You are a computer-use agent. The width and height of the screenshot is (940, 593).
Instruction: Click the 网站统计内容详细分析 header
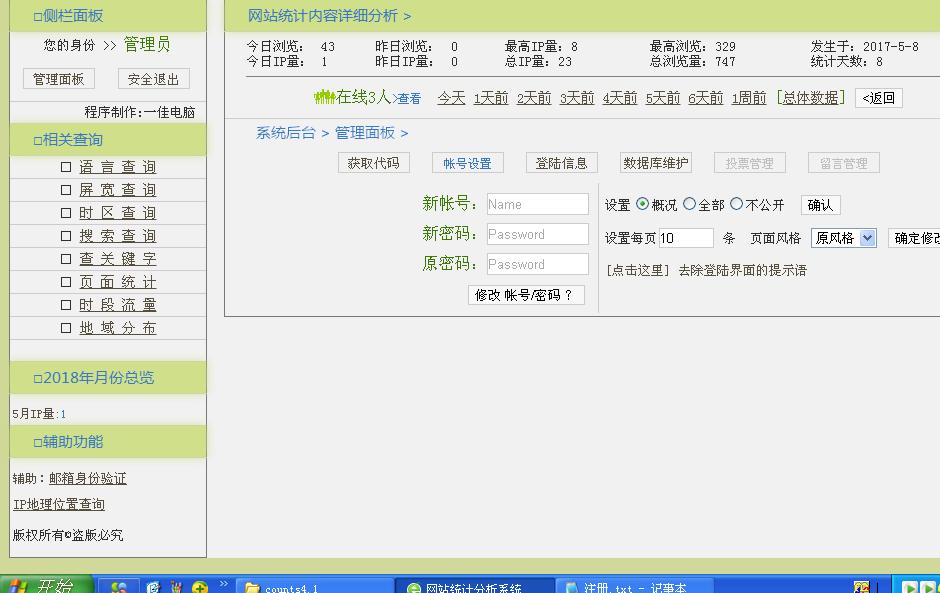point(323,16)
